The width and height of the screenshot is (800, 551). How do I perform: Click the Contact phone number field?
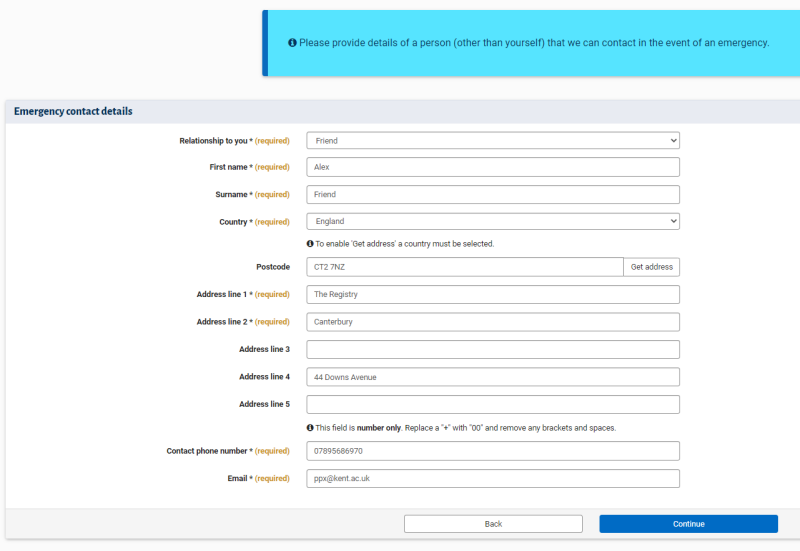click(x=493, y=451)
